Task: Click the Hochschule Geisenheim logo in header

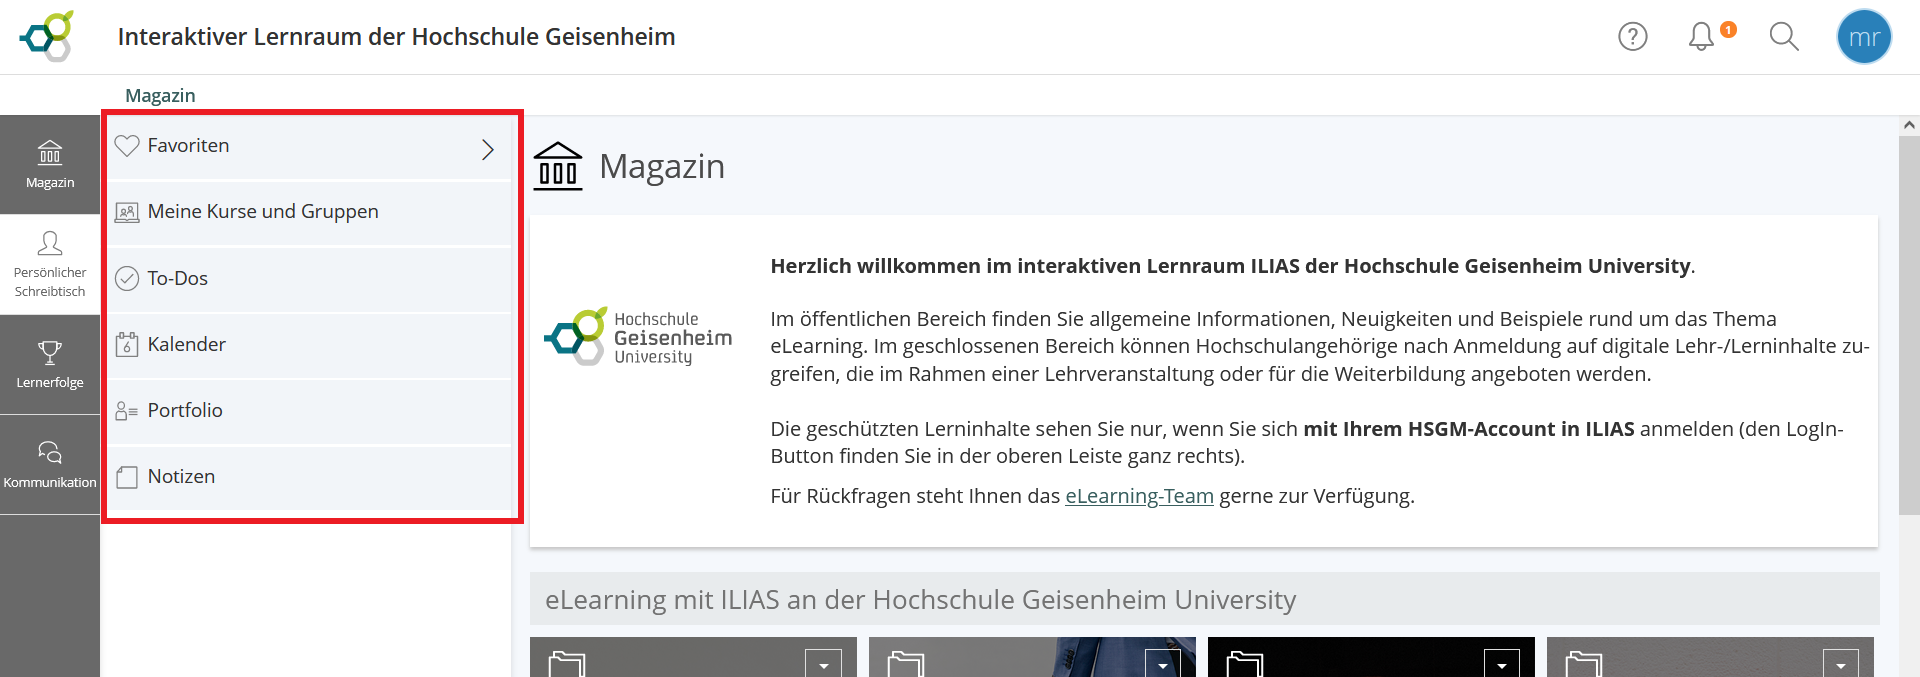Action: (47, 36)
